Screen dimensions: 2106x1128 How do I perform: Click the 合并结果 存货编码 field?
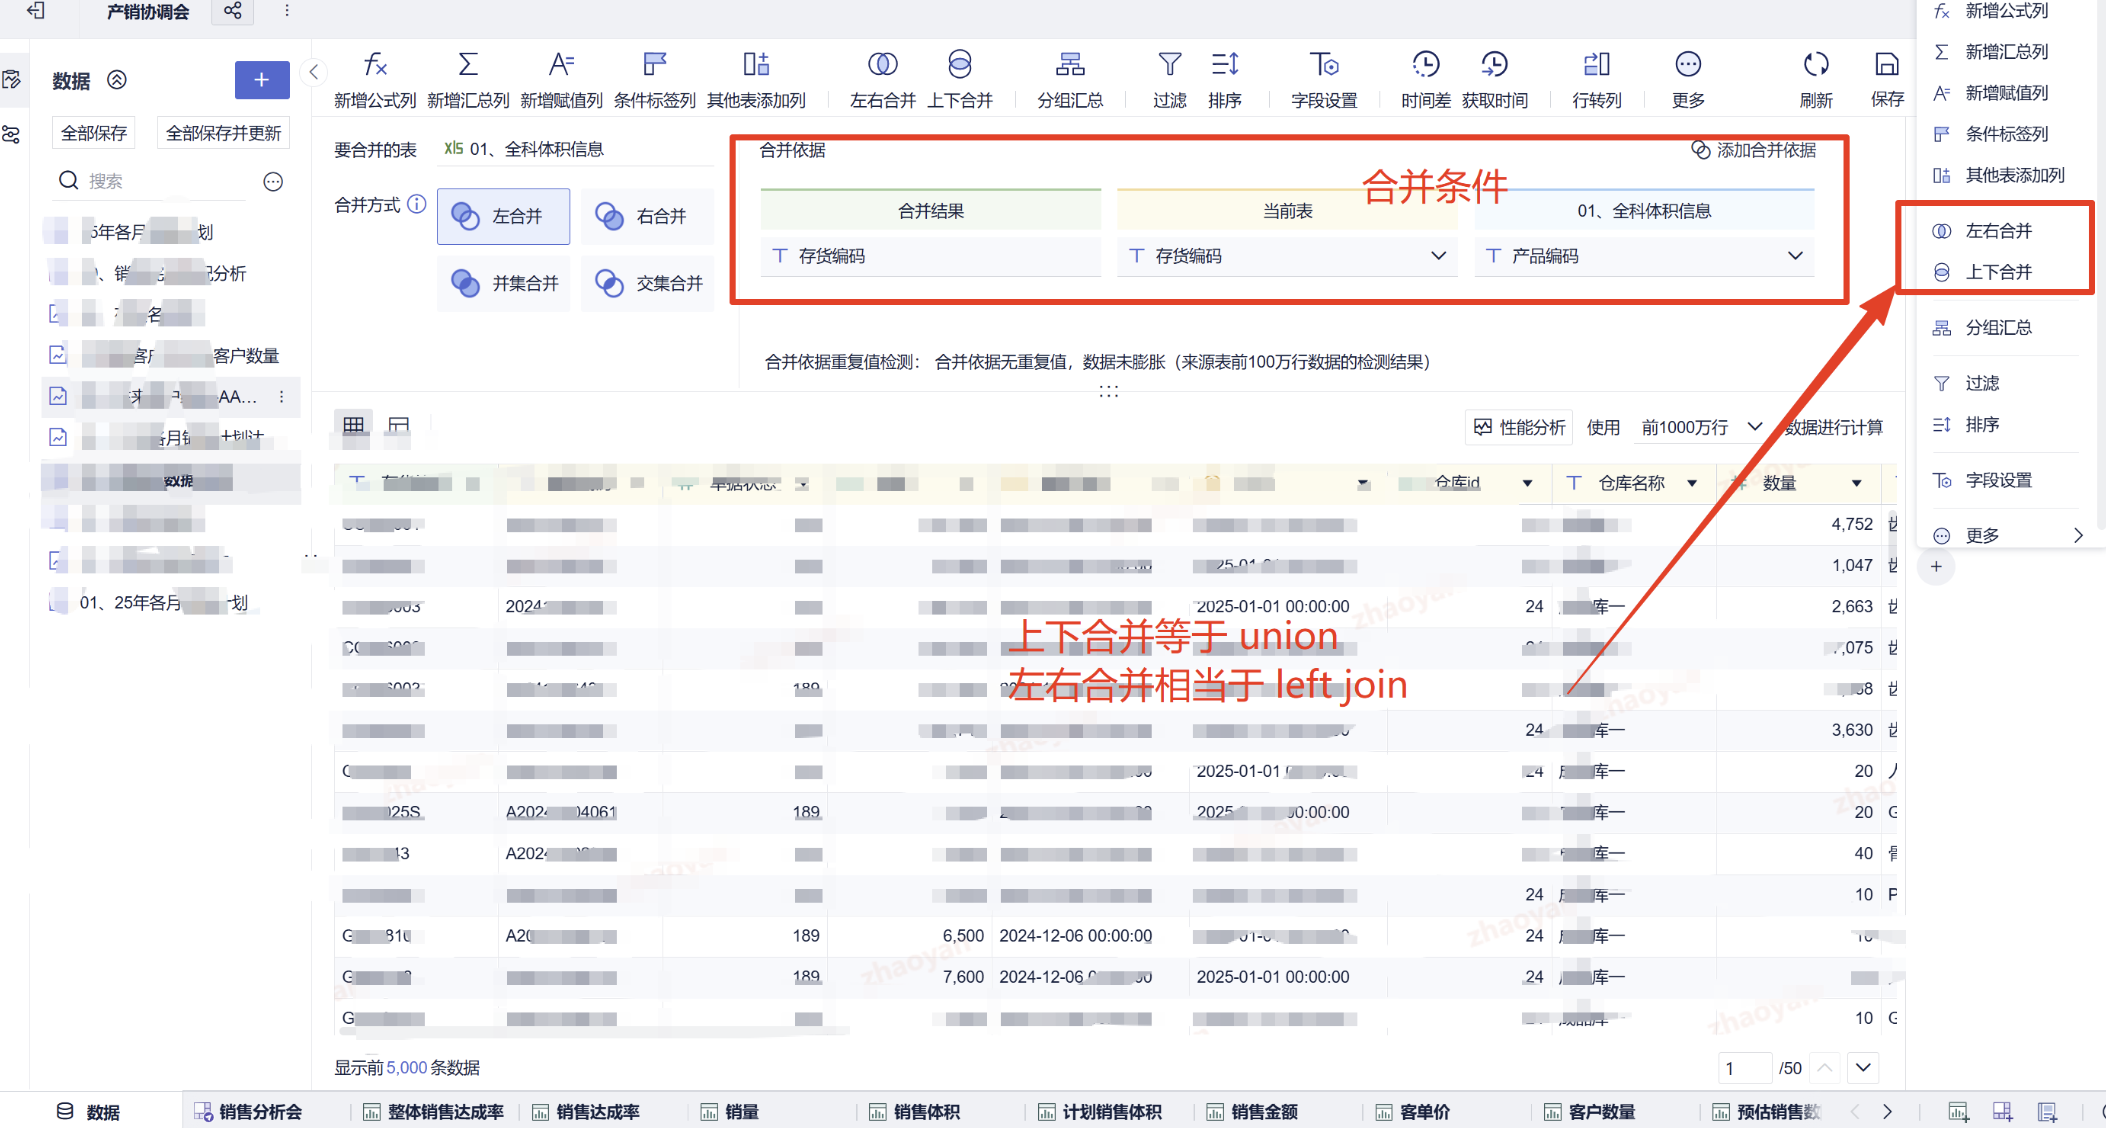pyautogui.click(x=931, y=256)
